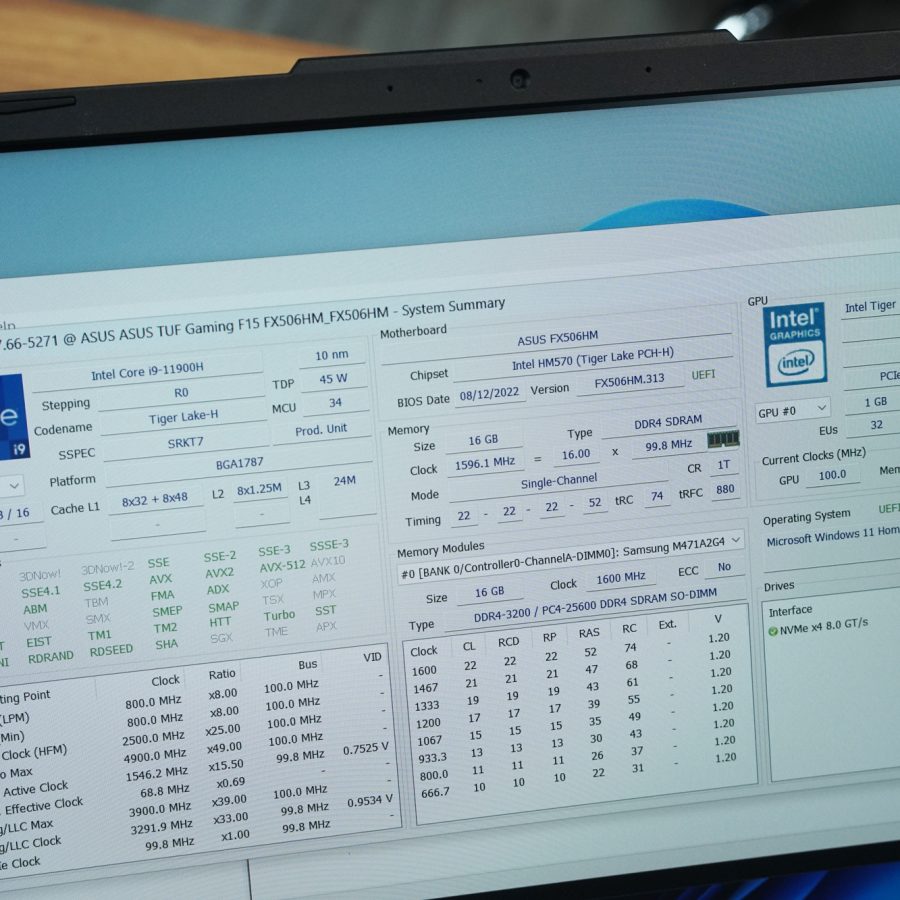The height and width of the screenshot is (900, 900).
Task: Click the 0.9534 V VID value
Action: (370, 801)
